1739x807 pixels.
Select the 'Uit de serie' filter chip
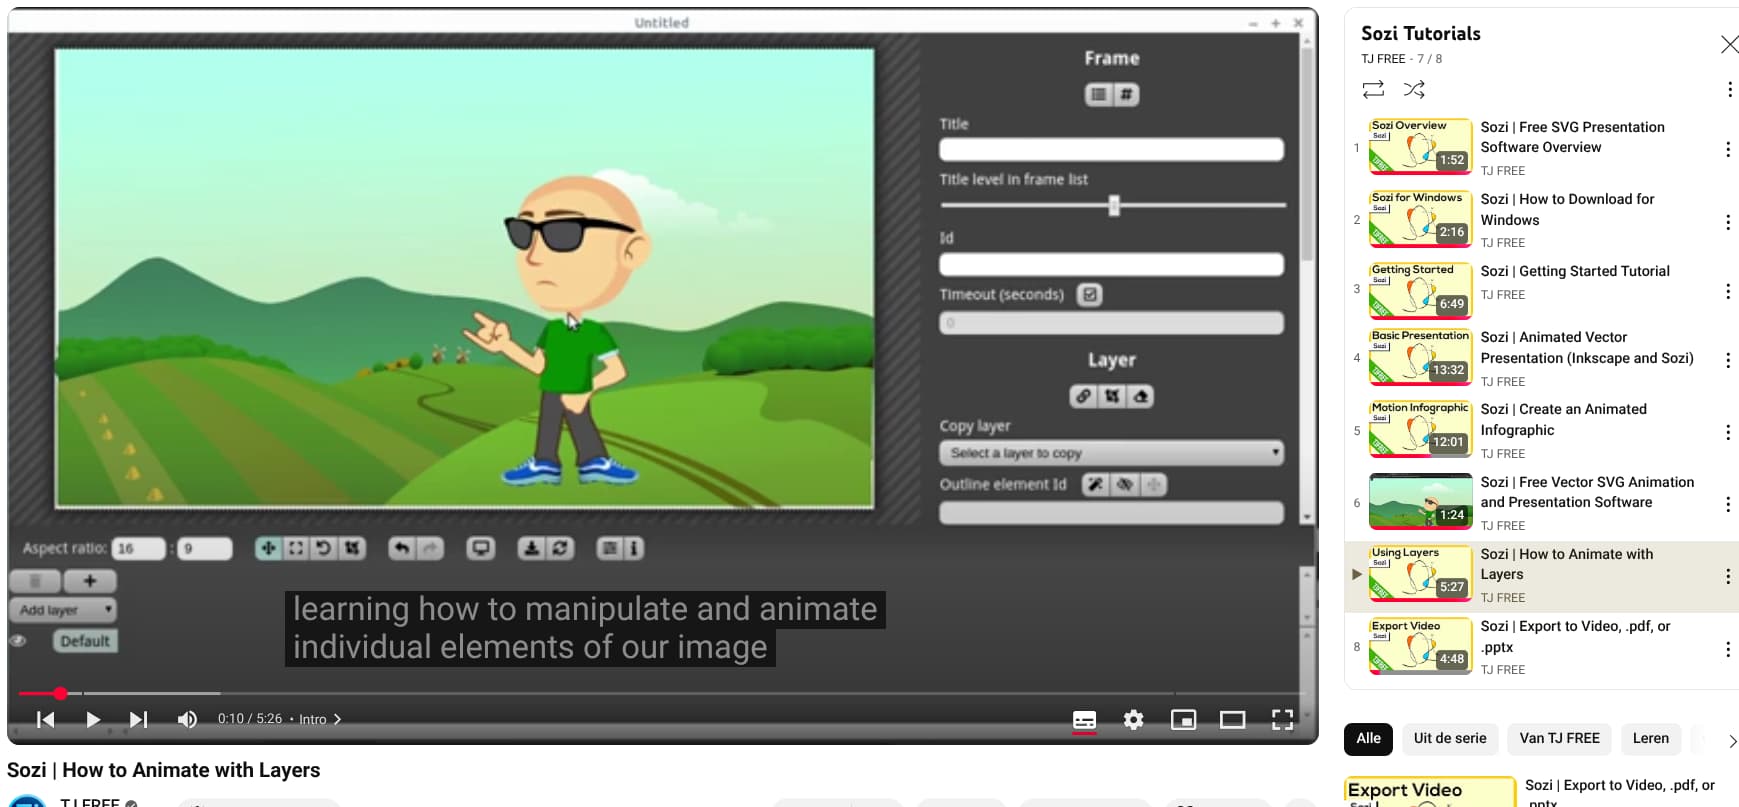[1450, 739]
